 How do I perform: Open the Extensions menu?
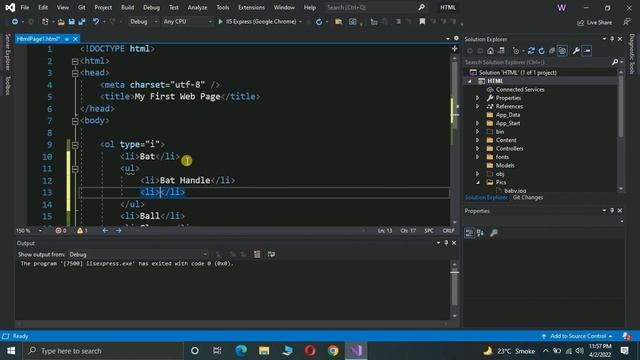(251, 7)
